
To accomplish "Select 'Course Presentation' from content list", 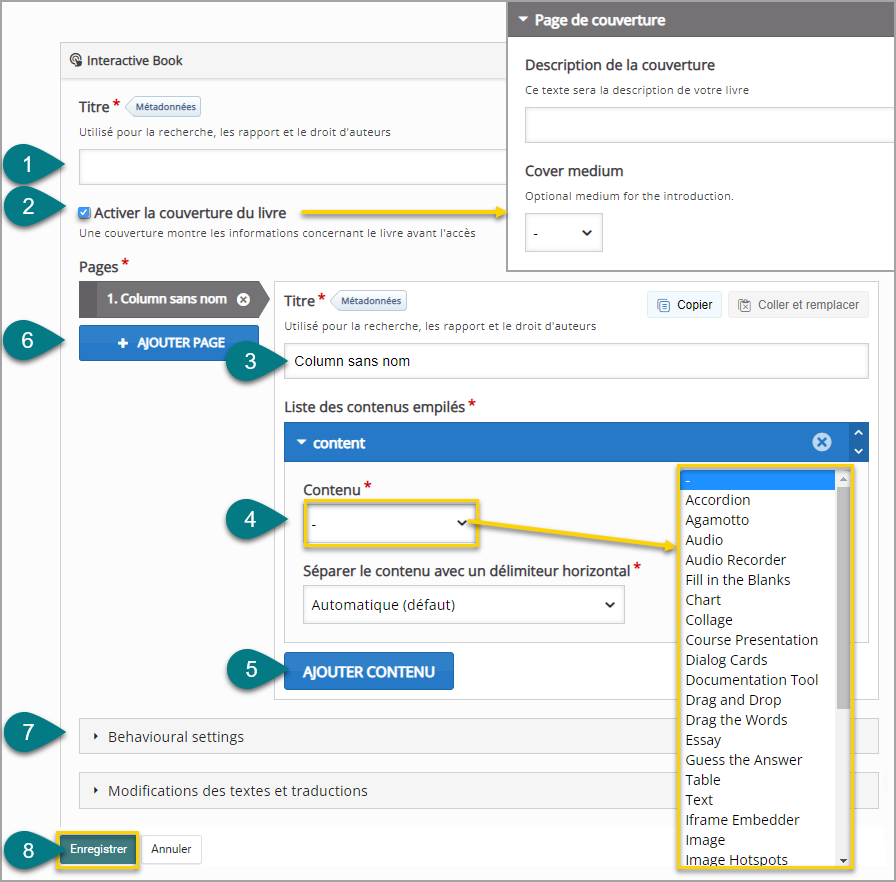I will (751, 640).
